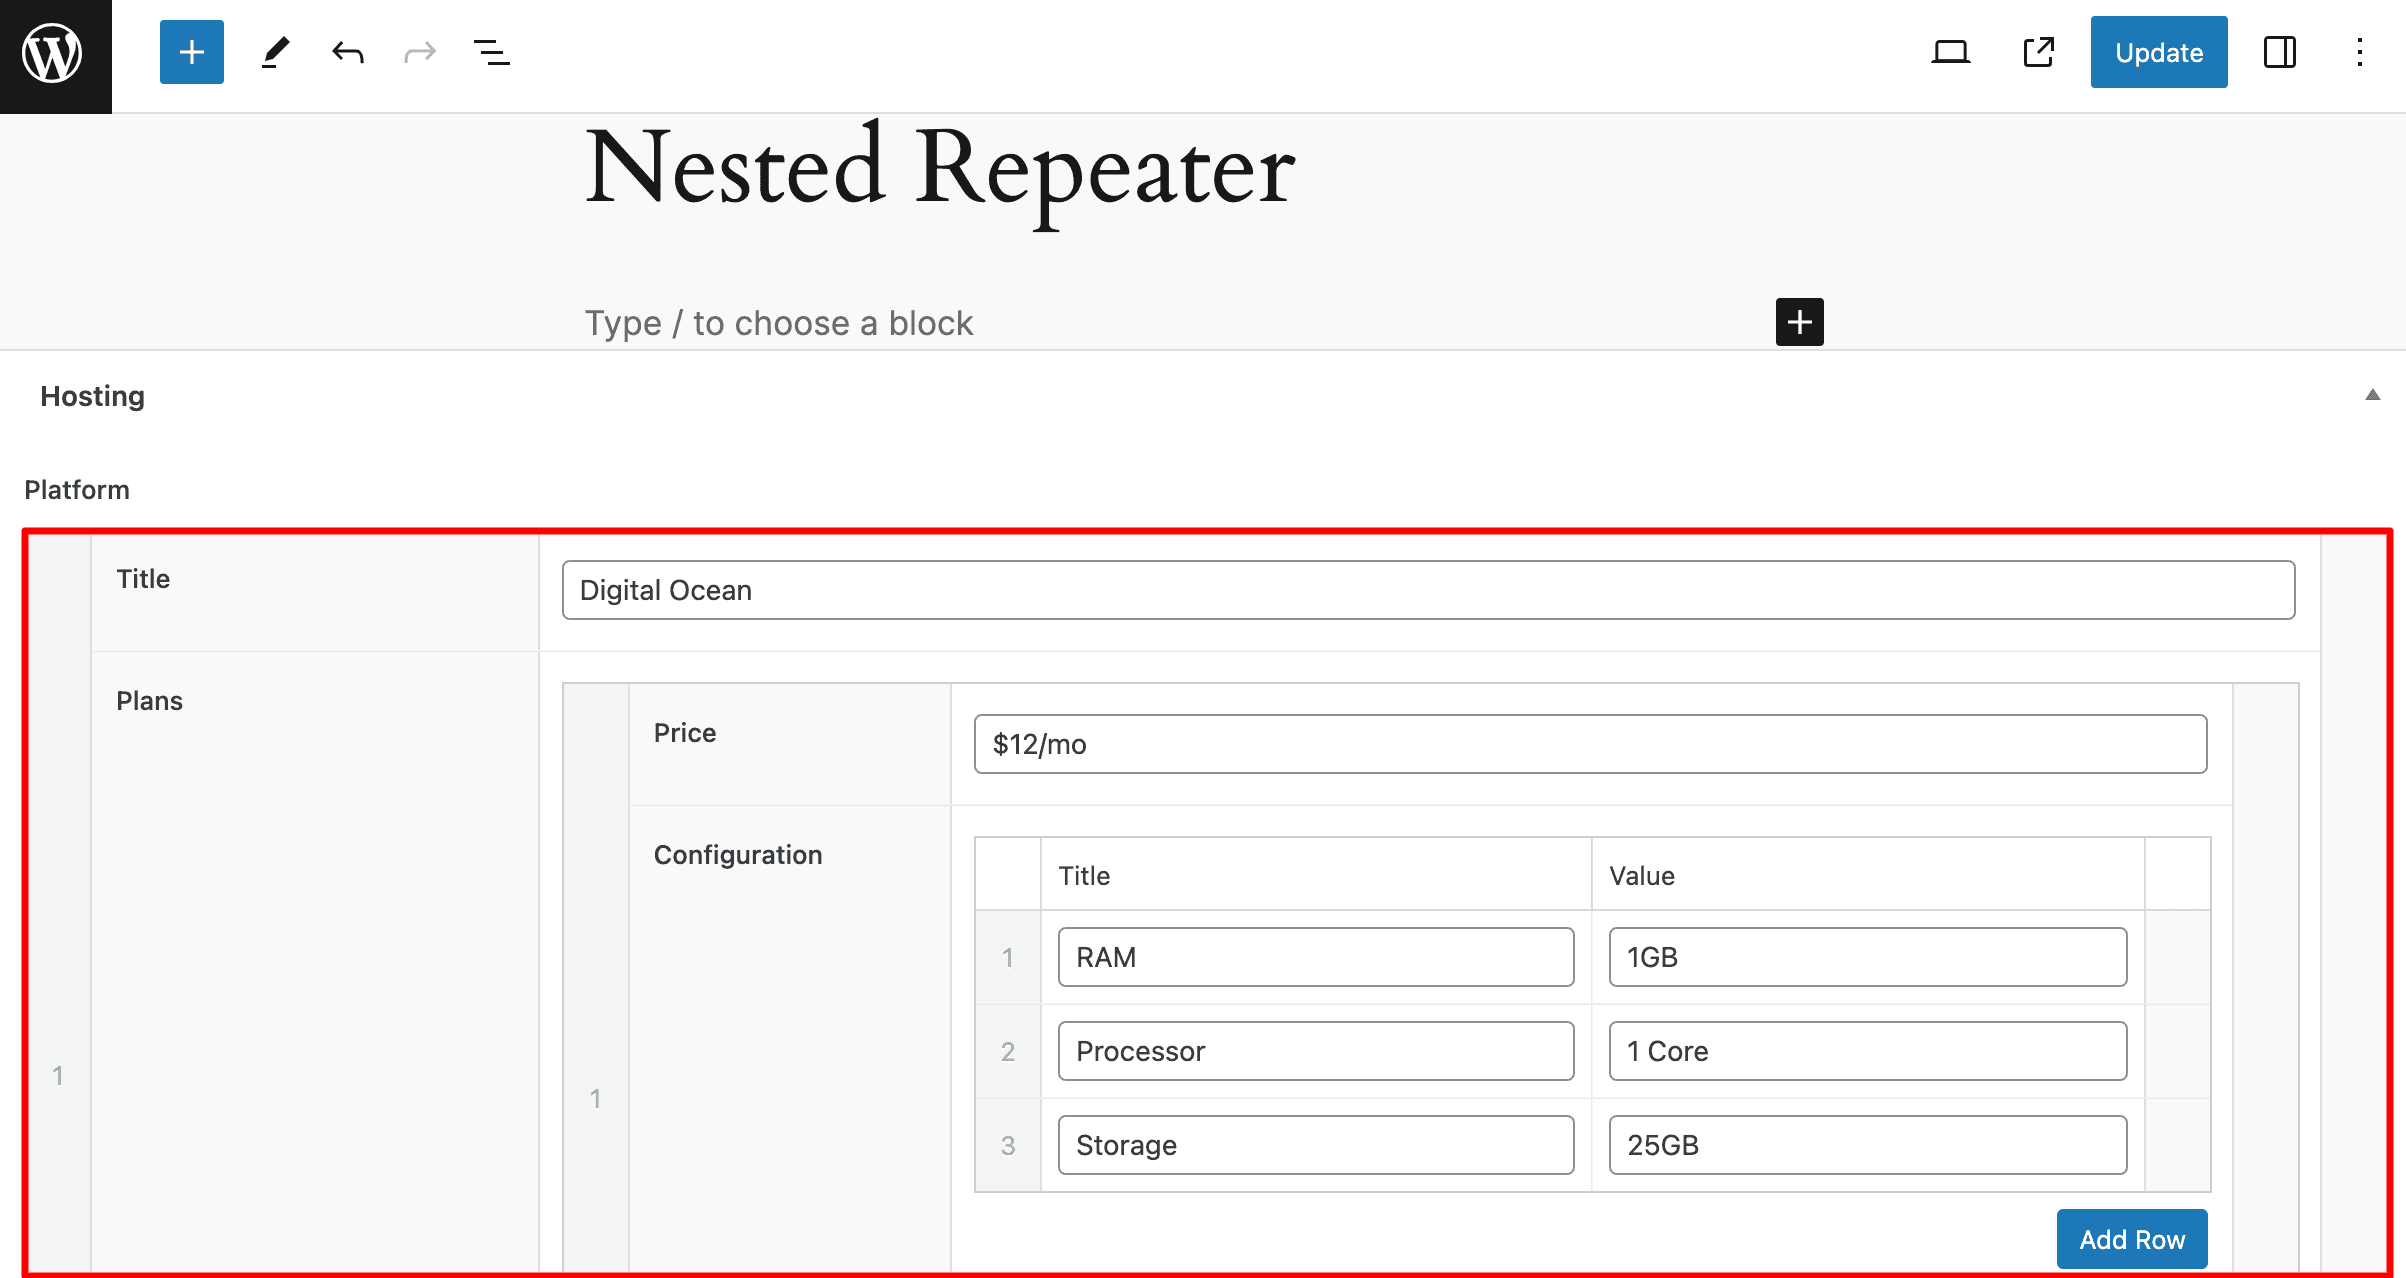Screen dimensions: 2406x1278
Task: Edit the 25GB value field
Action: [x=1868, y=1145]
